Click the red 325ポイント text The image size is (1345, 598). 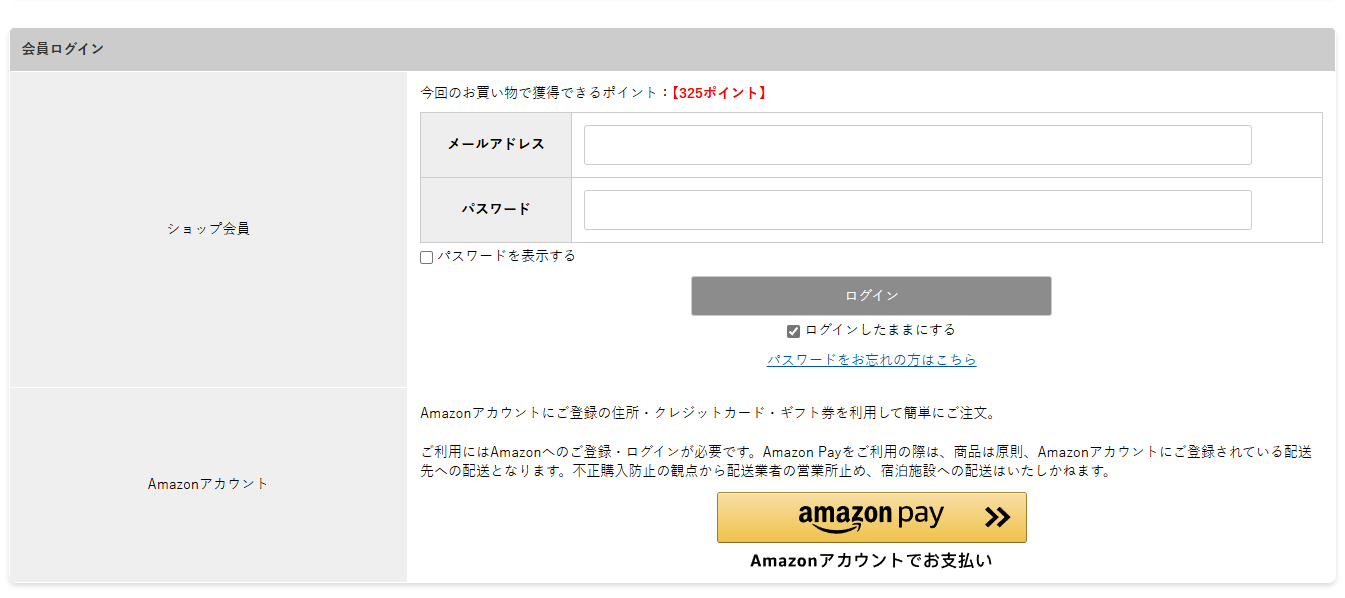pyautogui.click(x=719, y=93)
